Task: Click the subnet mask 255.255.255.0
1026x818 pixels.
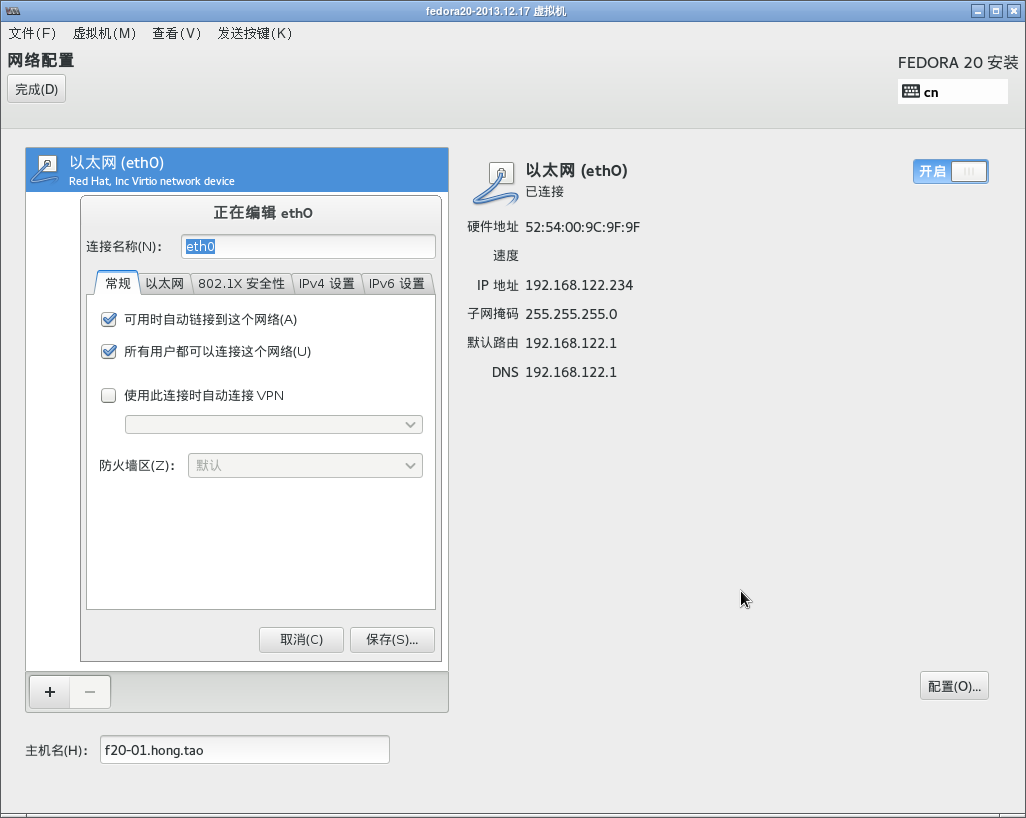Action: click(x=571, y=314)
